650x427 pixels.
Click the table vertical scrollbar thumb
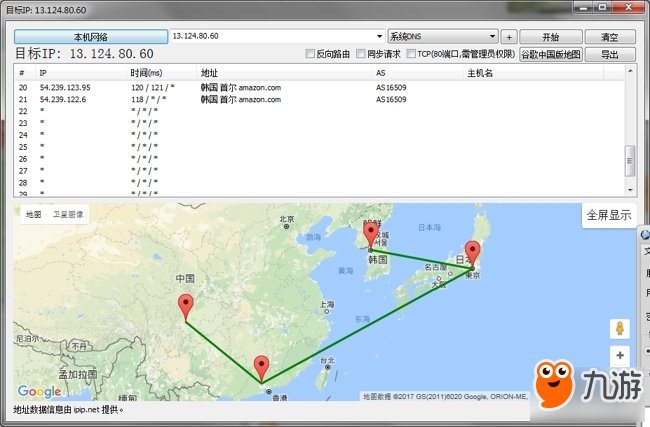click(630, 161)
